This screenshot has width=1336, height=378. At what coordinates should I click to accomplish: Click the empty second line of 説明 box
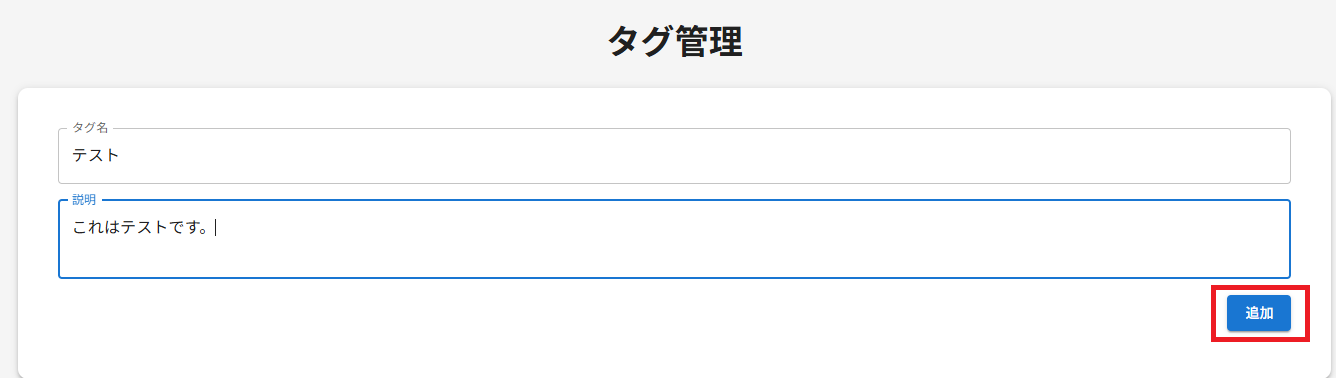click(674, 256)
